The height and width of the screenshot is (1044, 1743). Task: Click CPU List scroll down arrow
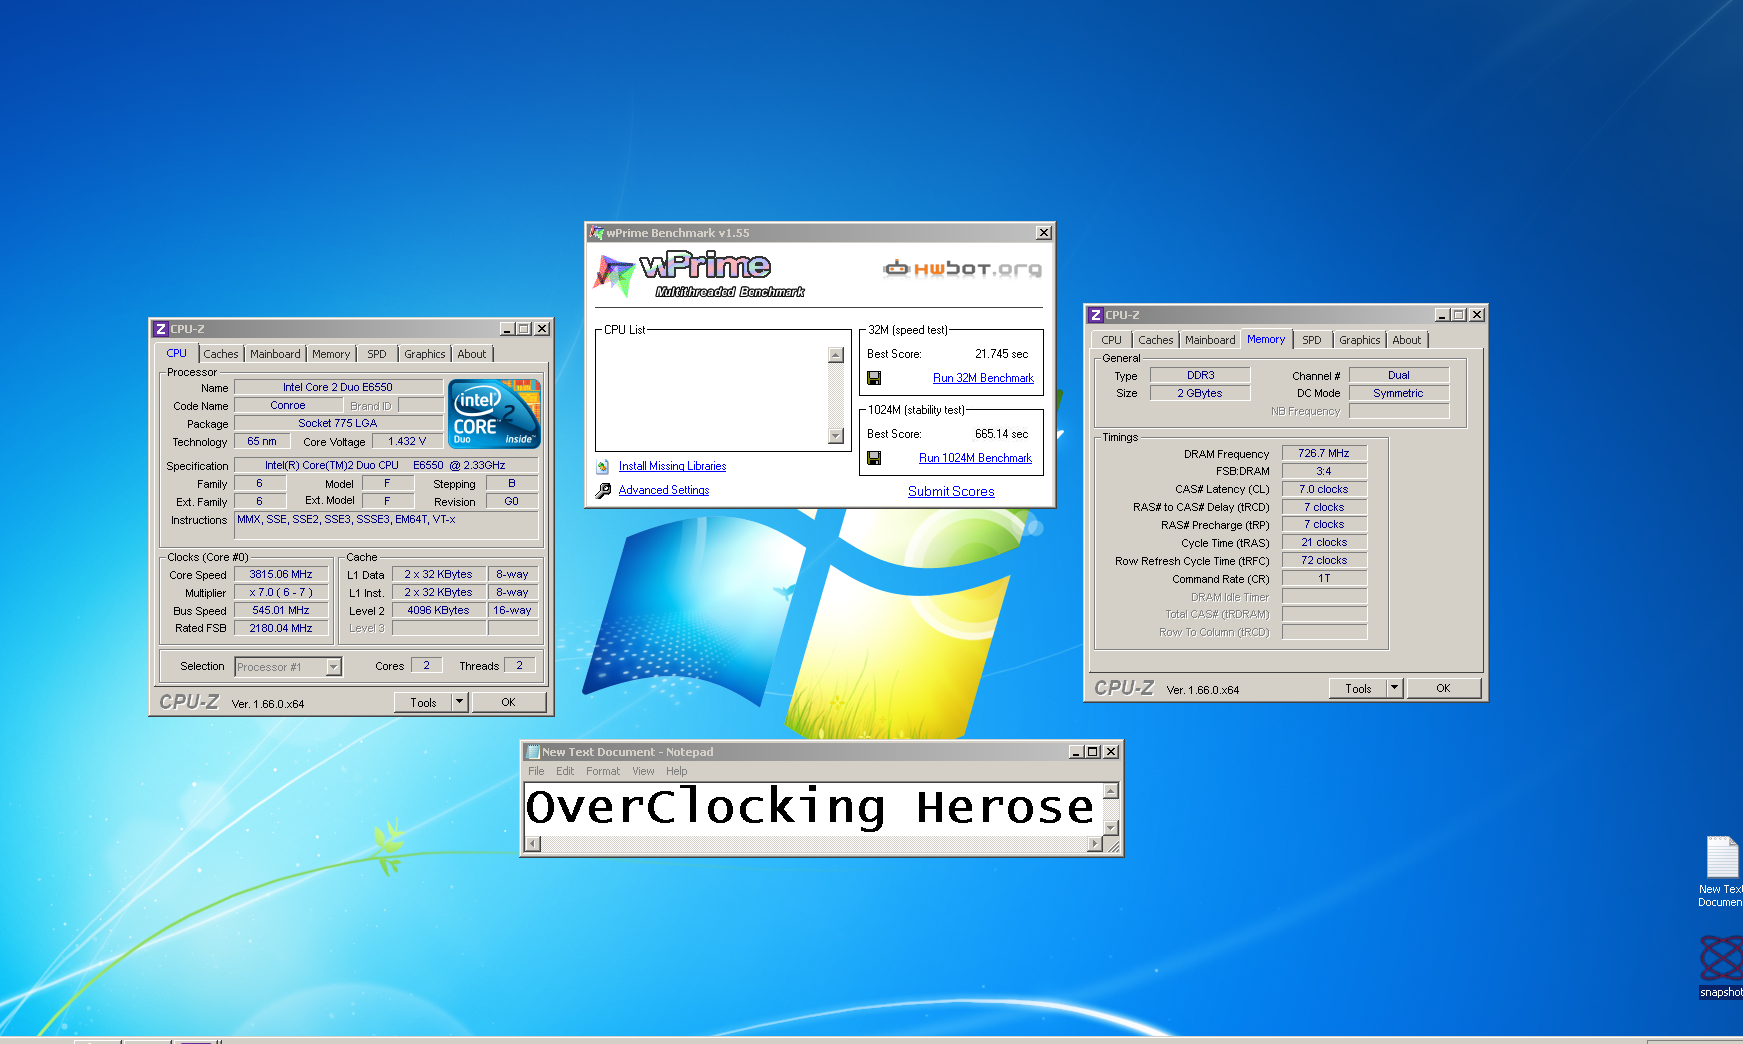(836, 436)
